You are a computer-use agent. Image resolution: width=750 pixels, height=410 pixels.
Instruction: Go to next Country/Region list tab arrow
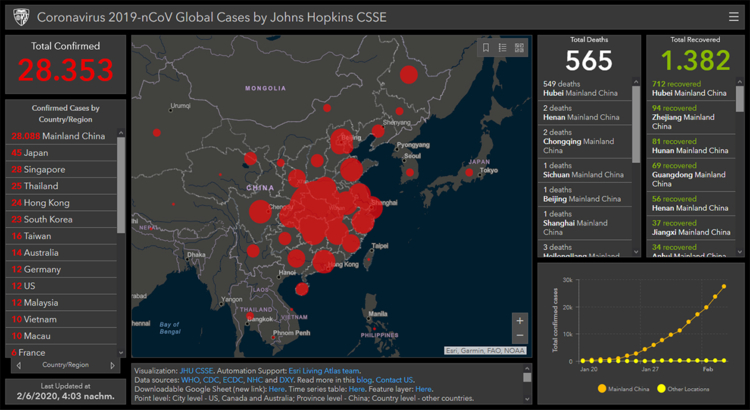(113, 366)
